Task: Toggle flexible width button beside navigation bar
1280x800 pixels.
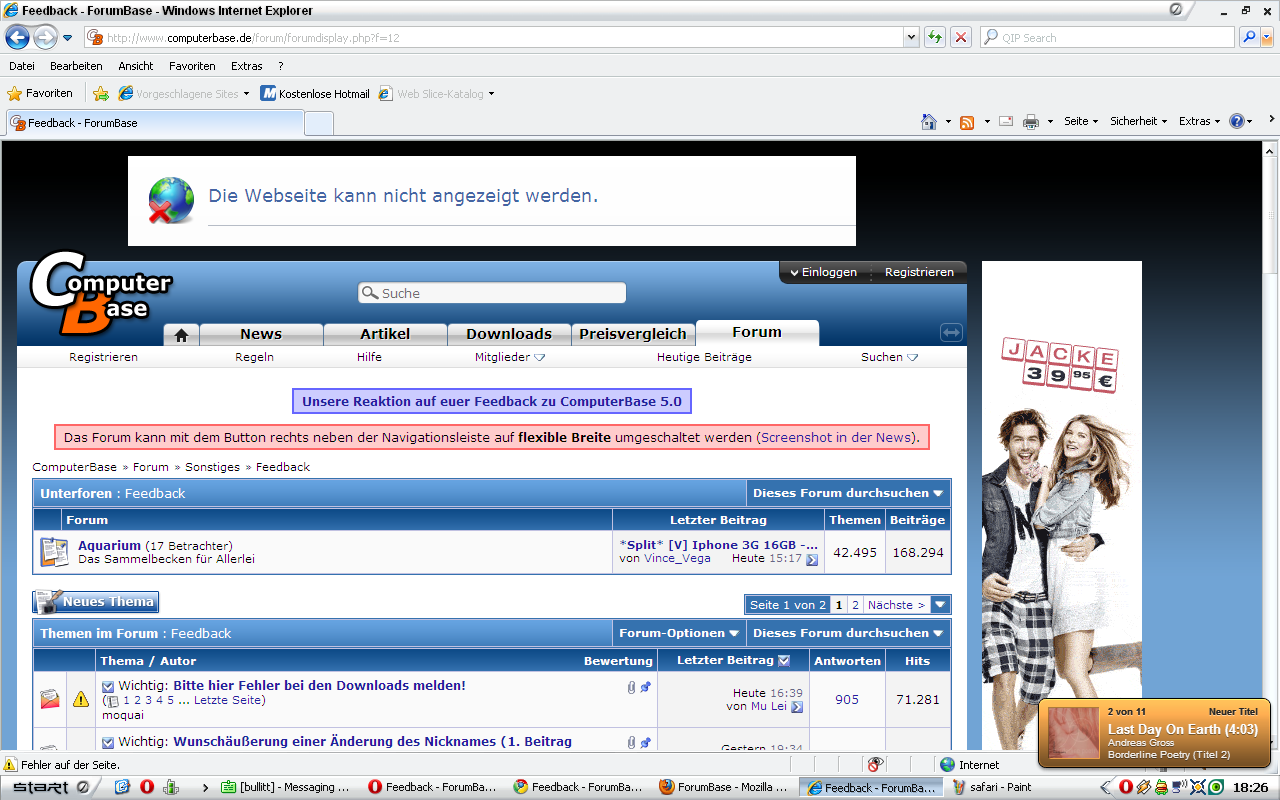Action: click(x=951, y=332)
